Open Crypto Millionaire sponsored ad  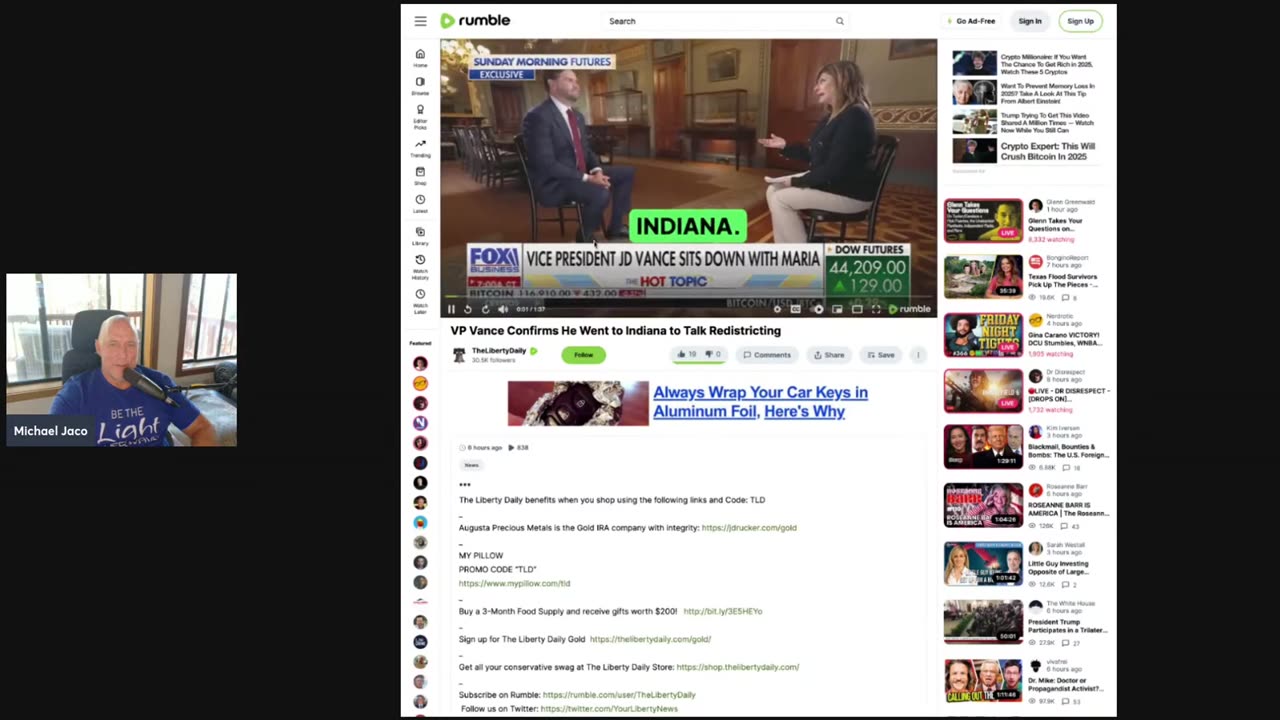[1025, 63]
